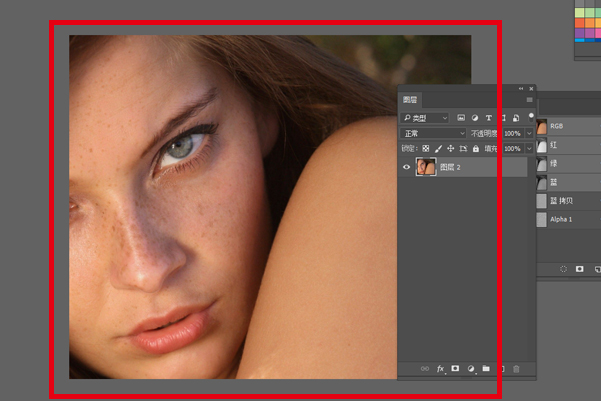
Task: Toggle the layer filter on/off switch
Action: click(531, 117)
